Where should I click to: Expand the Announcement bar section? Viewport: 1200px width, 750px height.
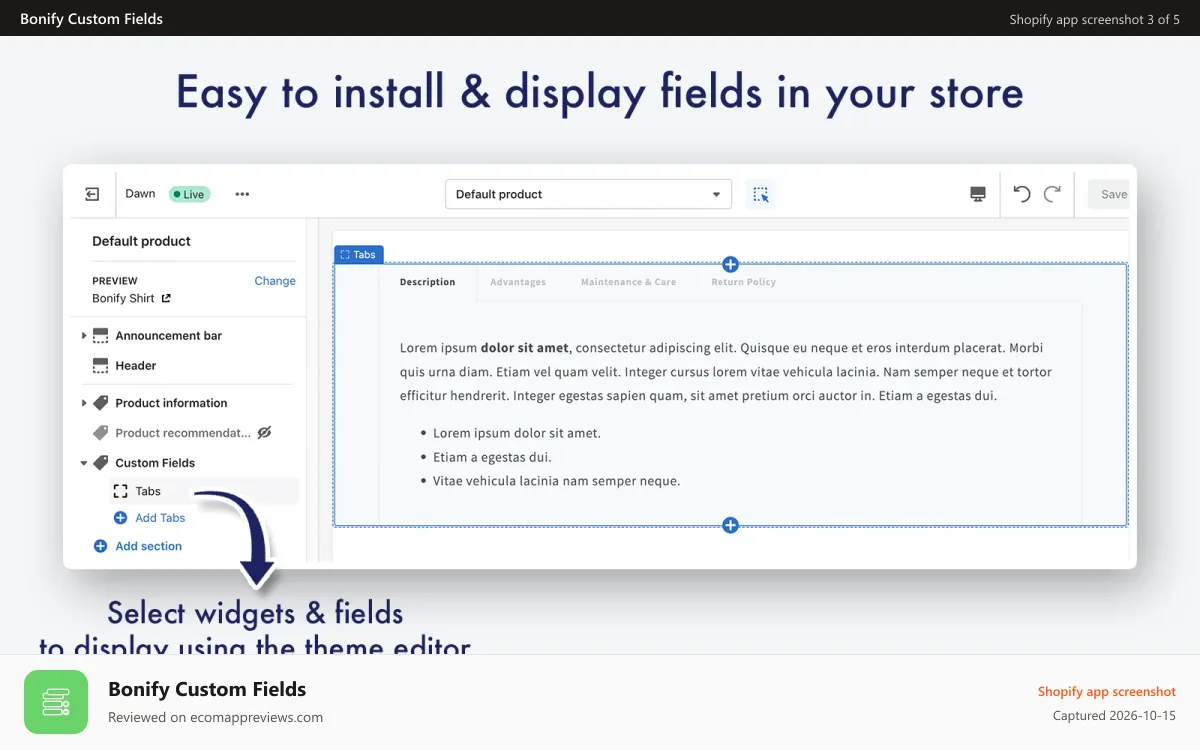click(84, 336)
